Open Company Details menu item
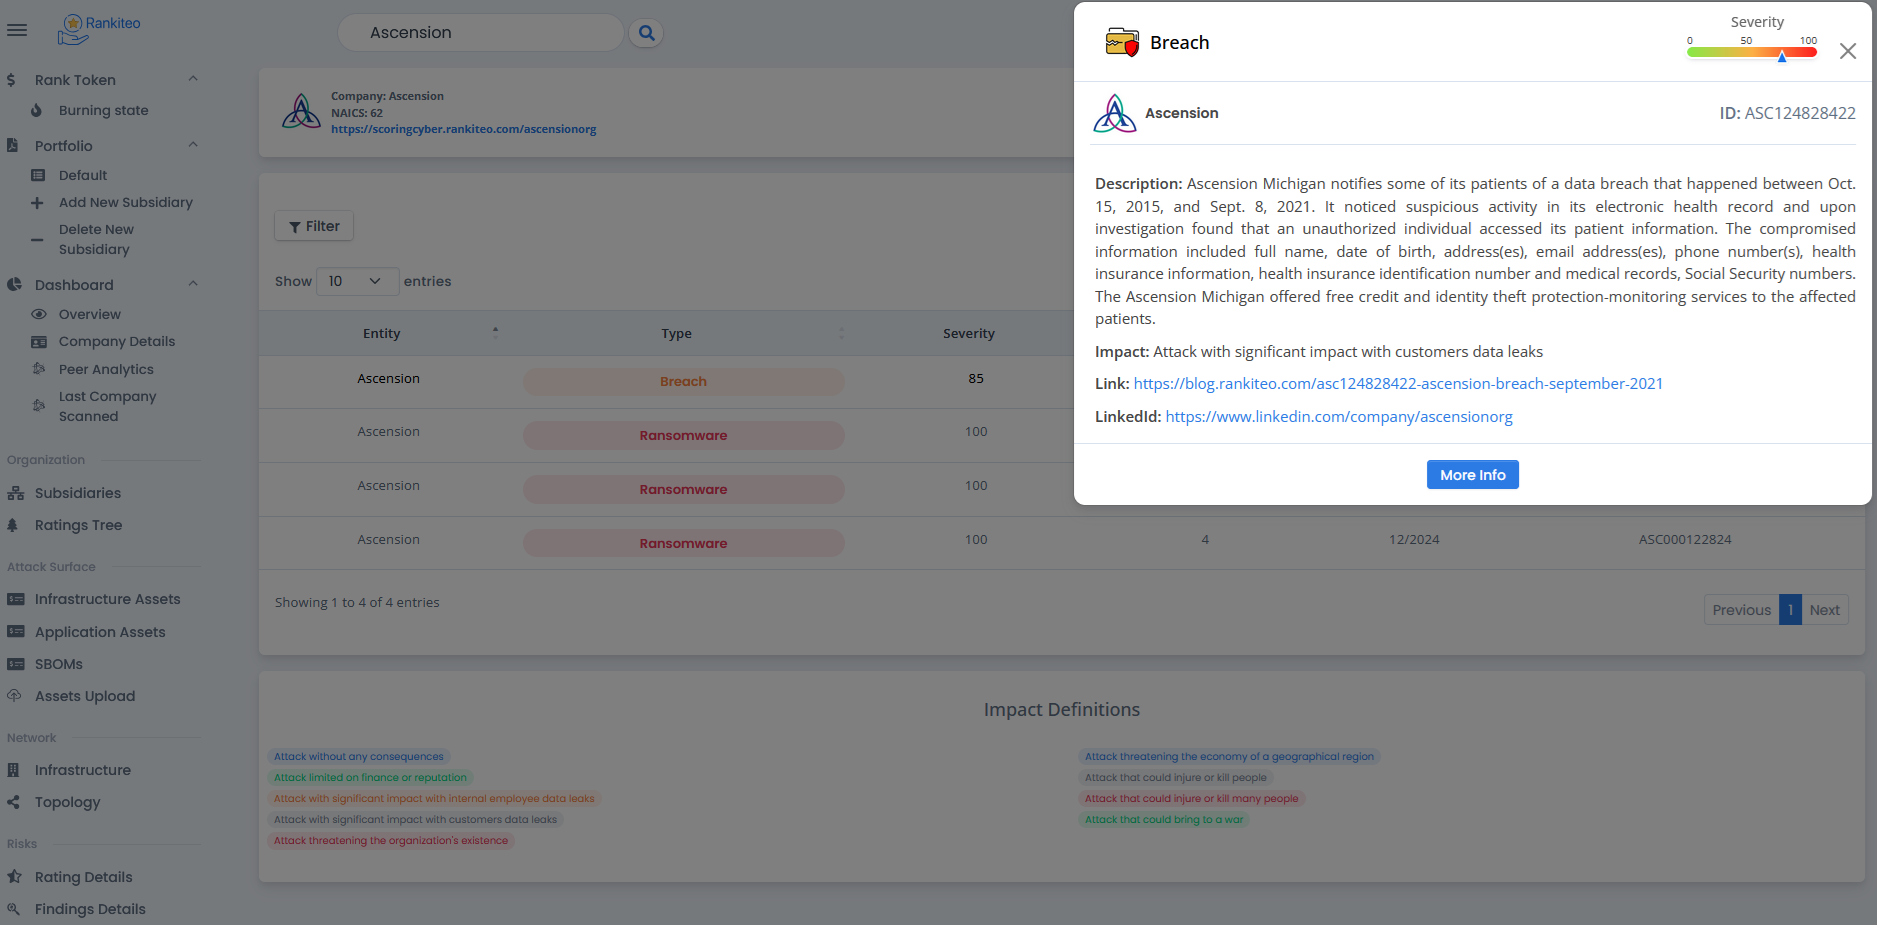The width and height of the screenshot is (1877, 925). [x=116, y=341]
